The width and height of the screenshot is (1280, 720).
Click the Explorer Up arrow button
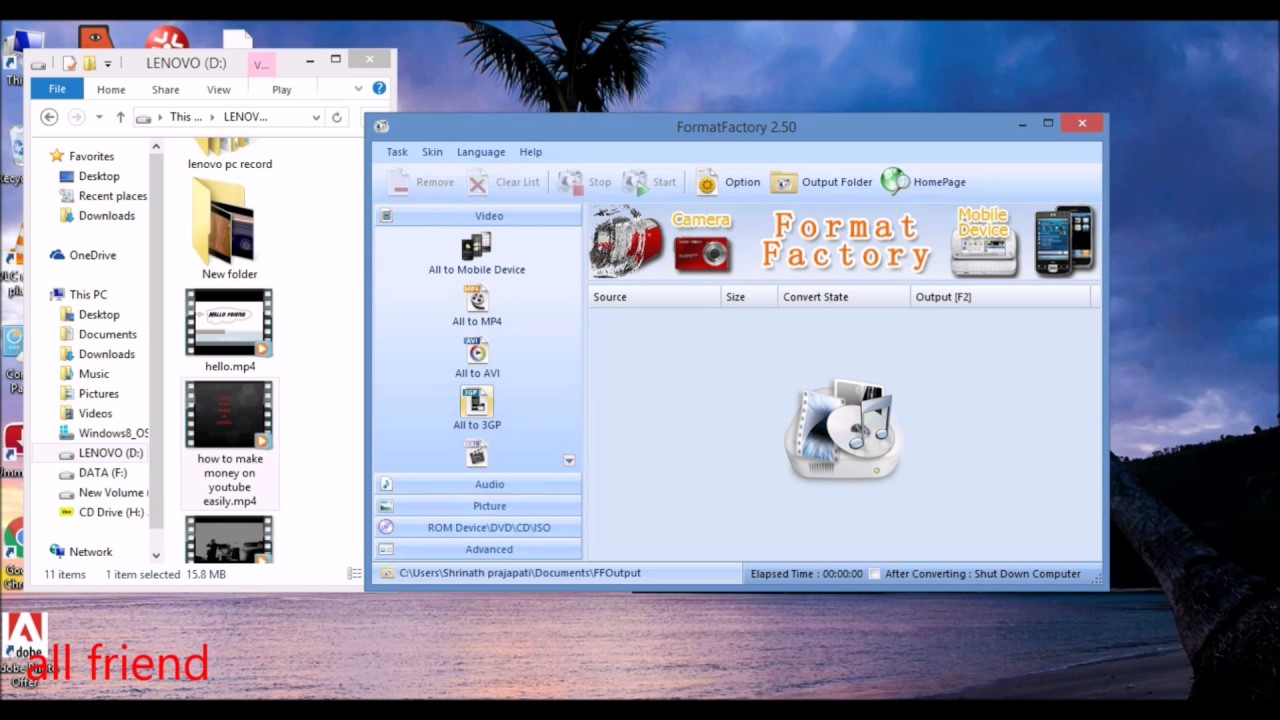click(121, 117)
